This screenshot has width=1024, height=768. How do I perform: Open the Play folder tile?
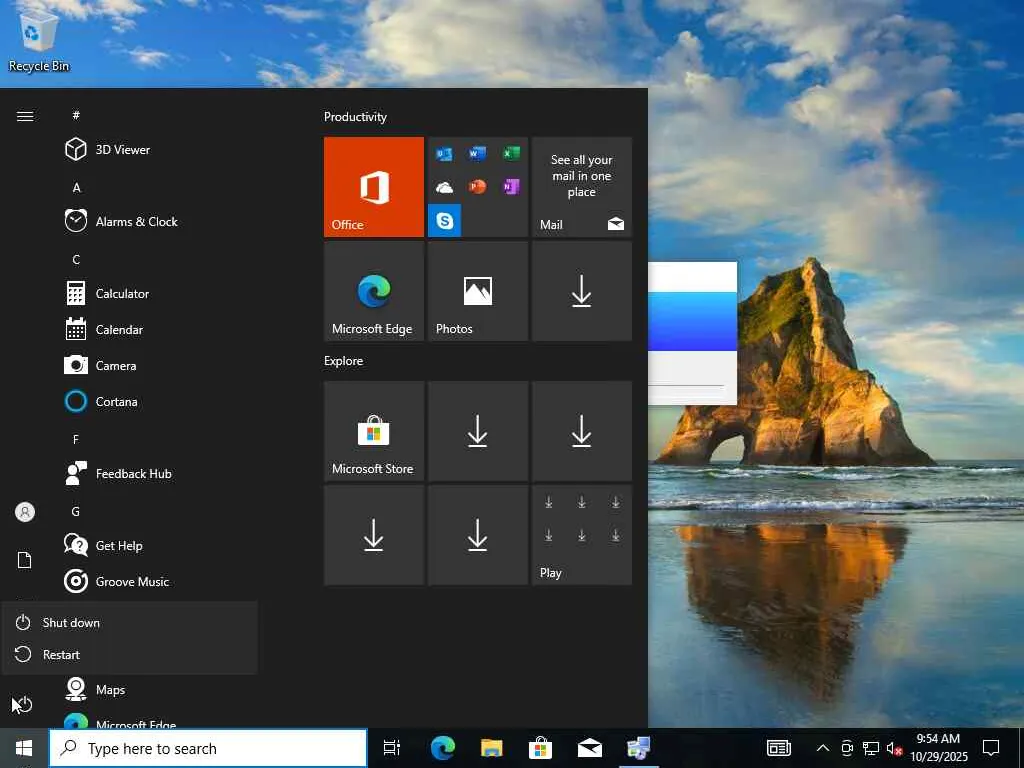pos(581,535)
